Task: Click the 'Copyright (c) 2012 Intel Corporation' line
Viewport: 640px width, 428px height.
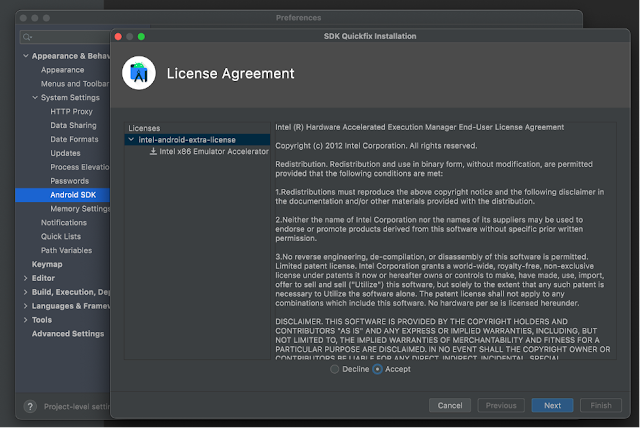Action: [x=376, y=146]
